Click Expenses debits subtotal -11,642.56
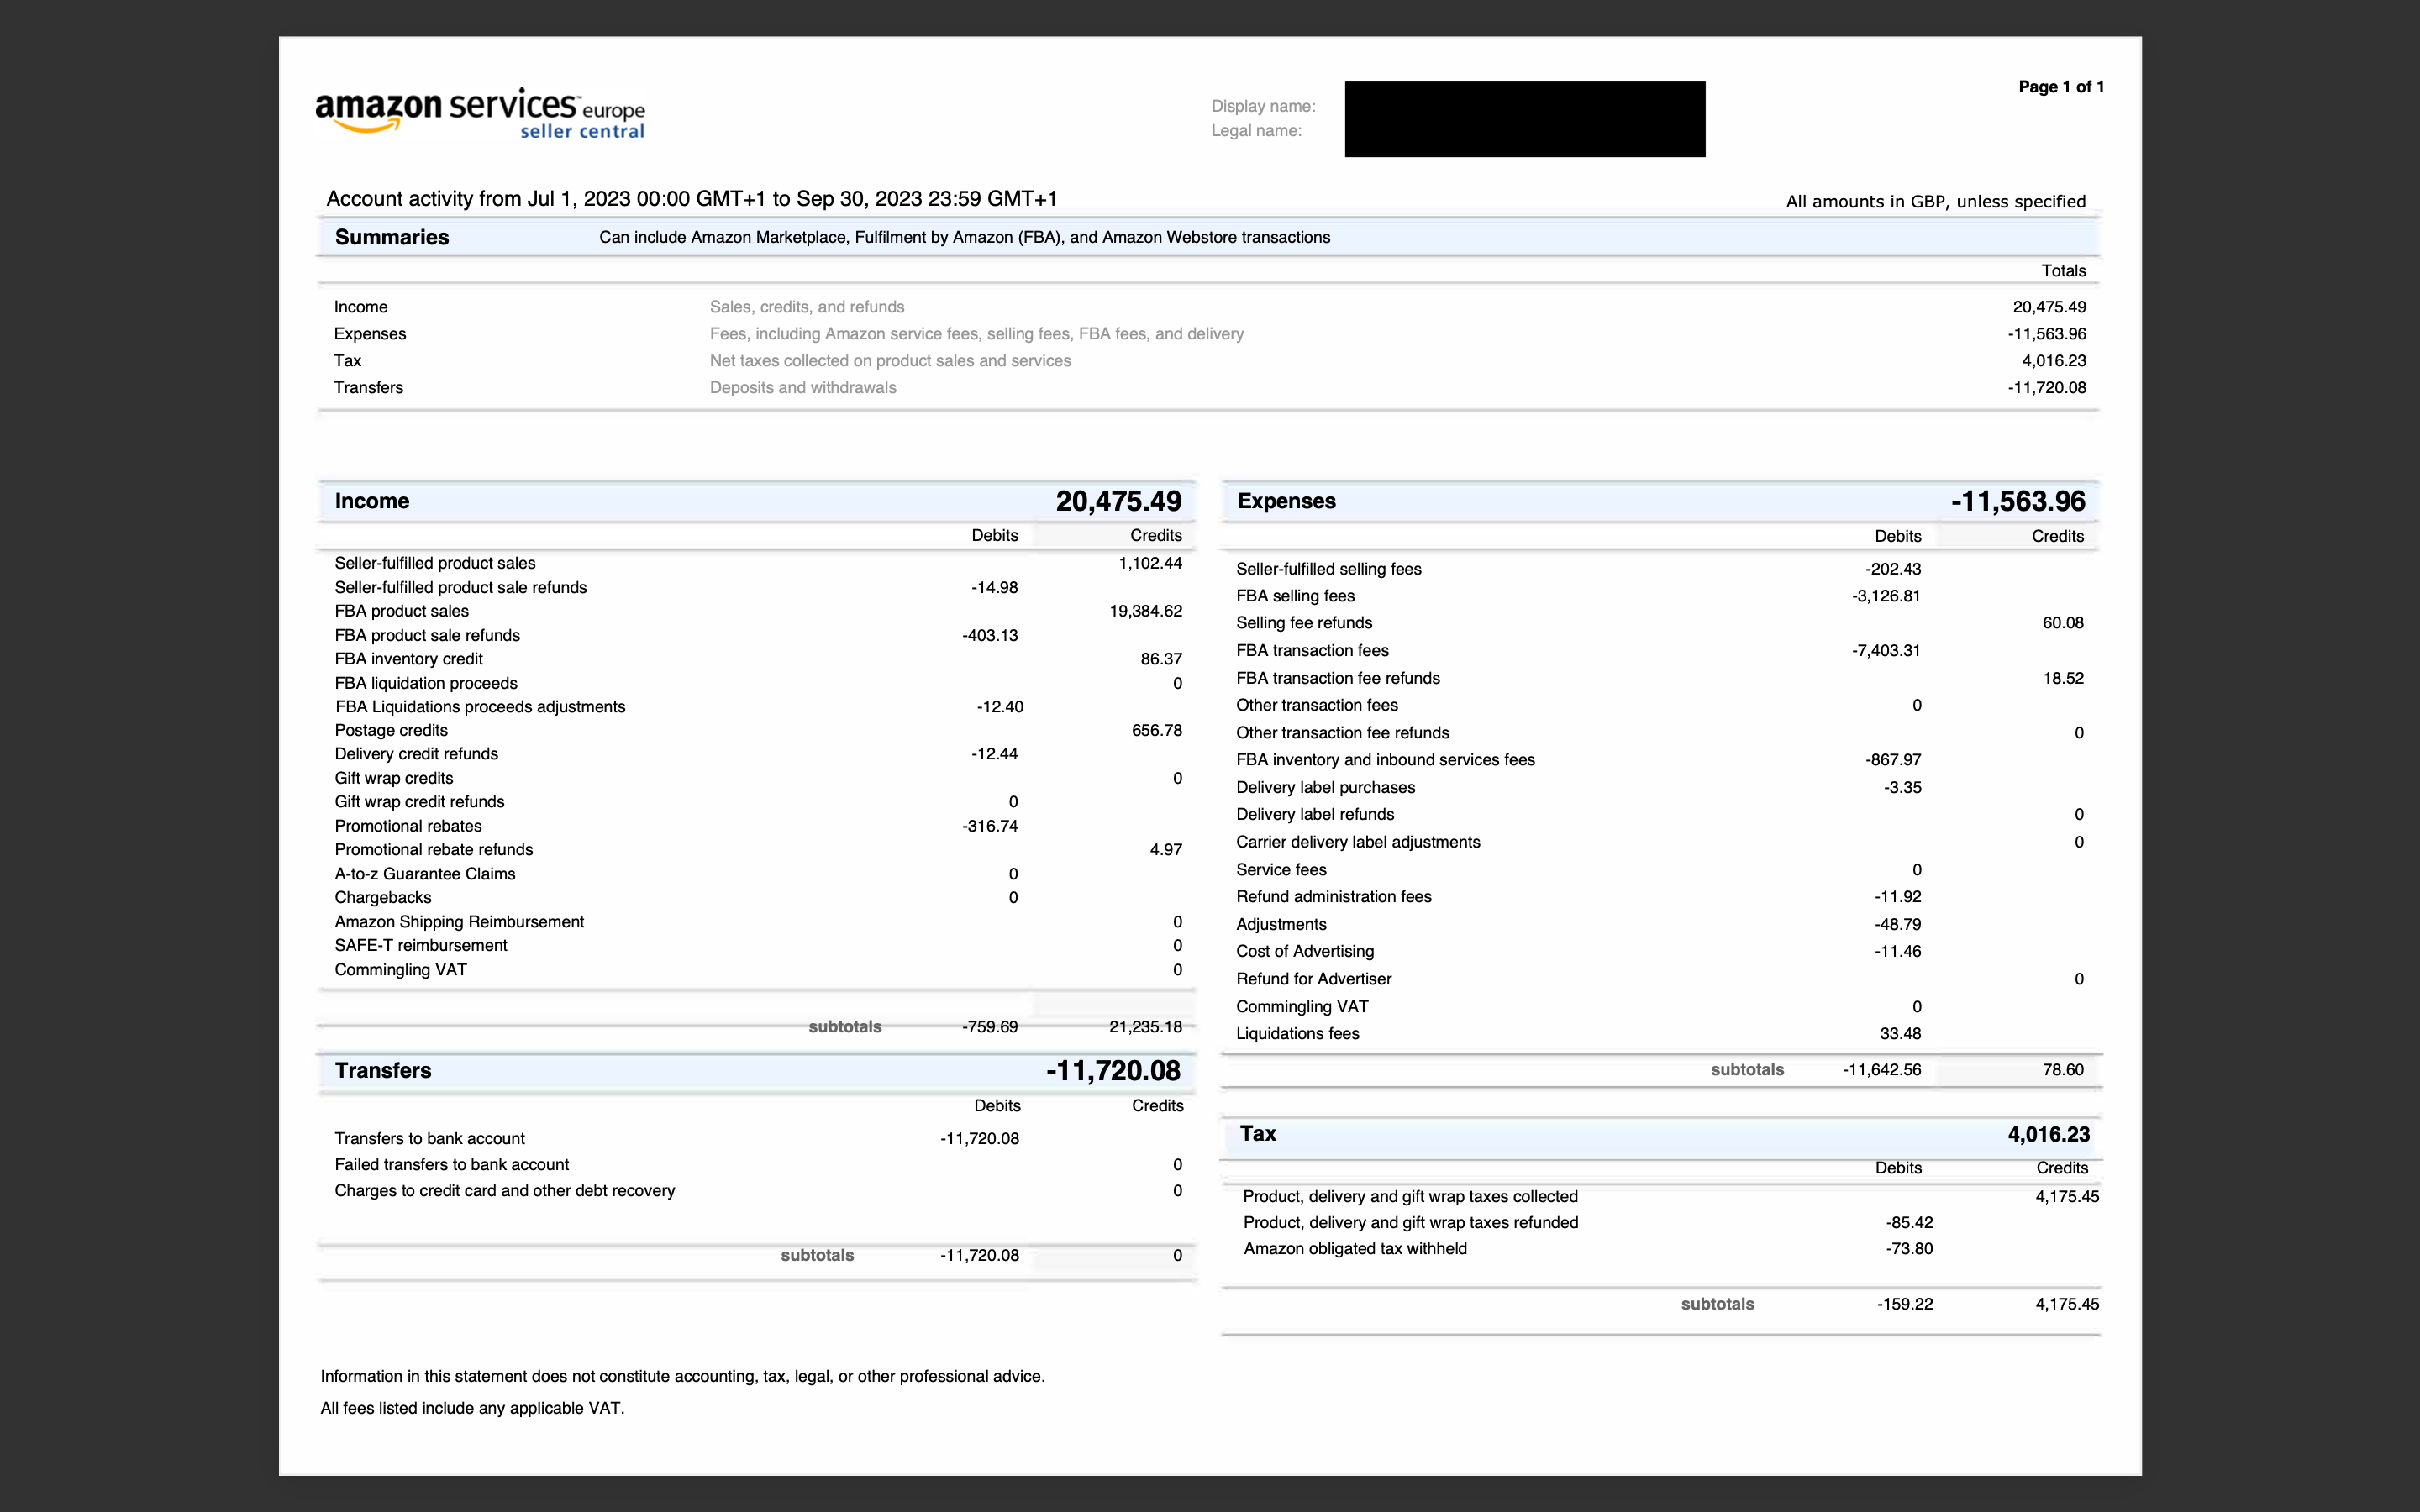The image size is (2420, 1512). pos(1882,1069)
